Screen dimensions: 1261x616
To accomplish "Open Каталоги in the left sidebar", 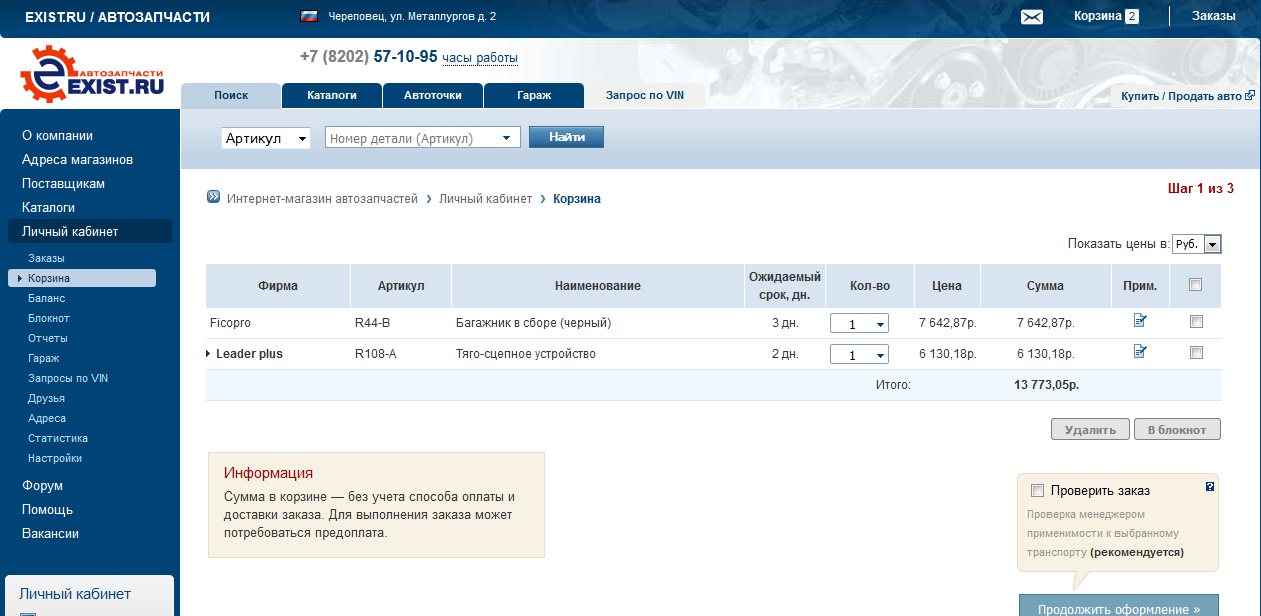I will click(48, 208).
